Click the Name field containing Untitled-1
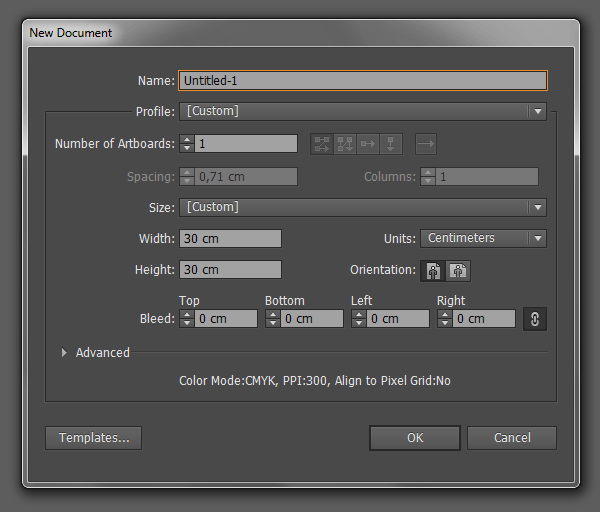Viewport: 600px width, 512px height. (x=363, y=81)
